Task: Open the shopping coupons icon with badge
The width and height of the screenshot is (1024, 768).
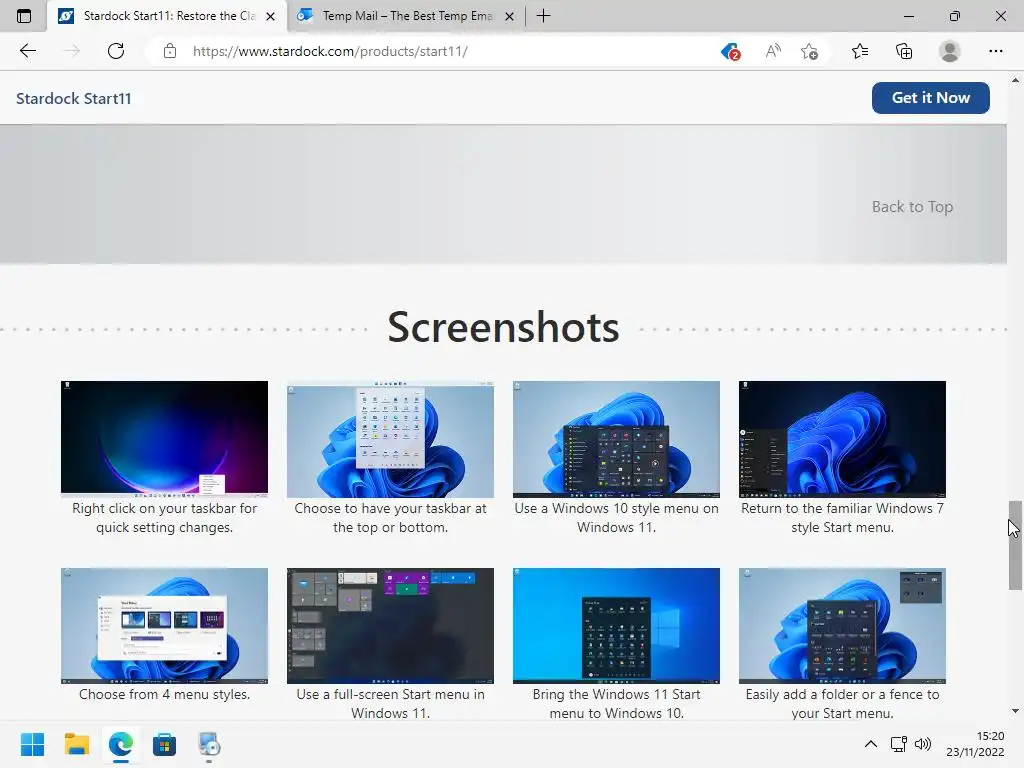Action: tap(730, 51)
